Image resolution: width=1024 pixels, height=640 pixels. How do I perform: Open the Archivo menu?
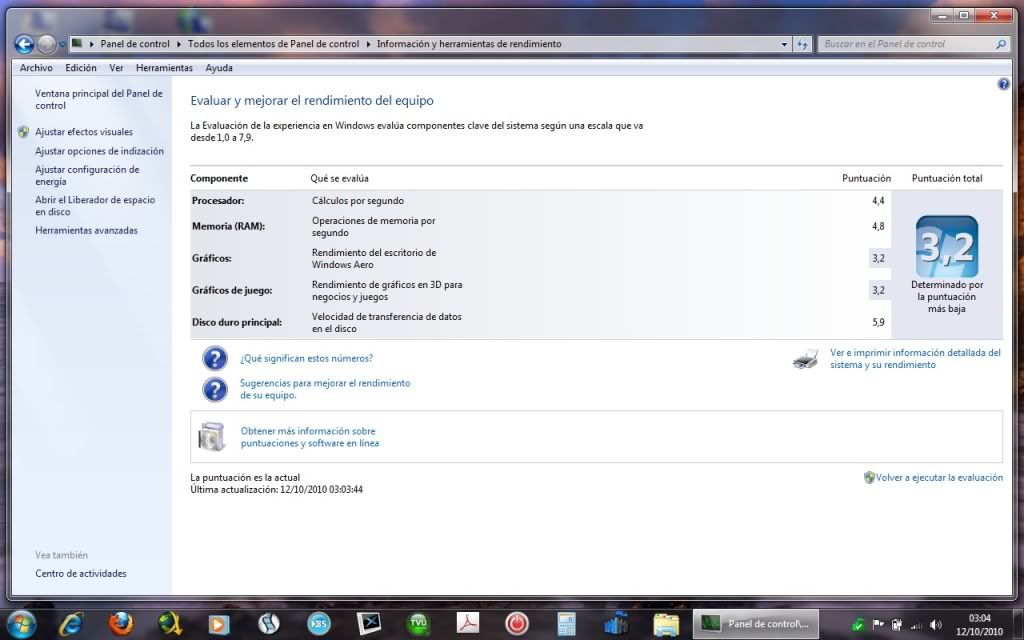36,68
